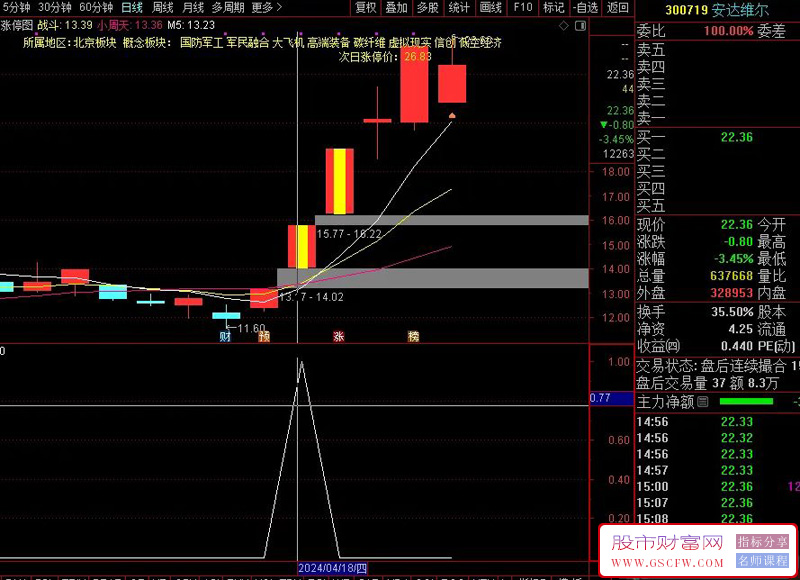Click the 叠加 overlay button

(x=396, y=7)
